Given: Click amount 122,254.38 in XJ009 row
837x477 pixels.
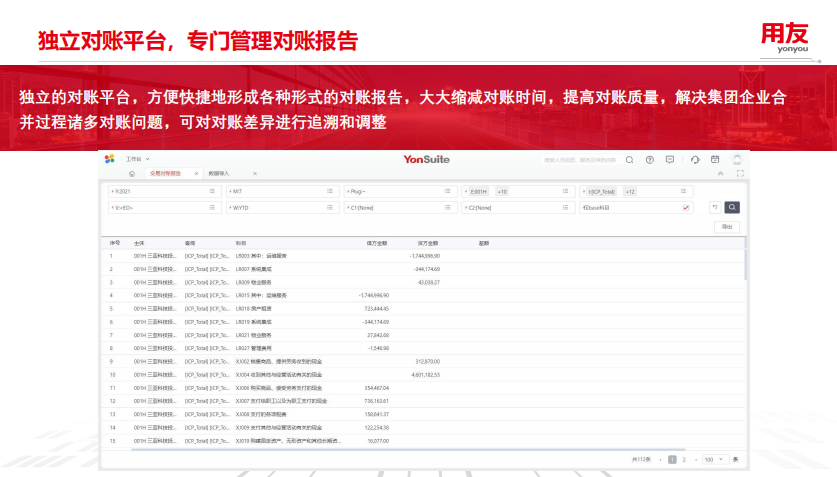Looking at the screenshot, I should [x=376, y=427].
